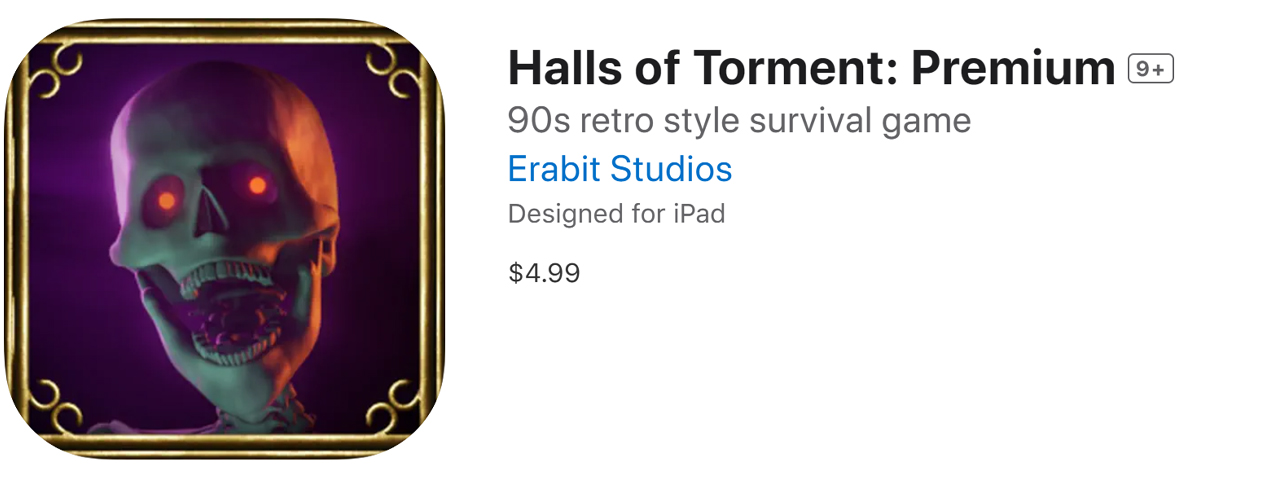This screenshot has width=1280, height=477.
Task: Select the Halls of Torment: Premium title
Action: pyautogui.click(x=812, y=68)
